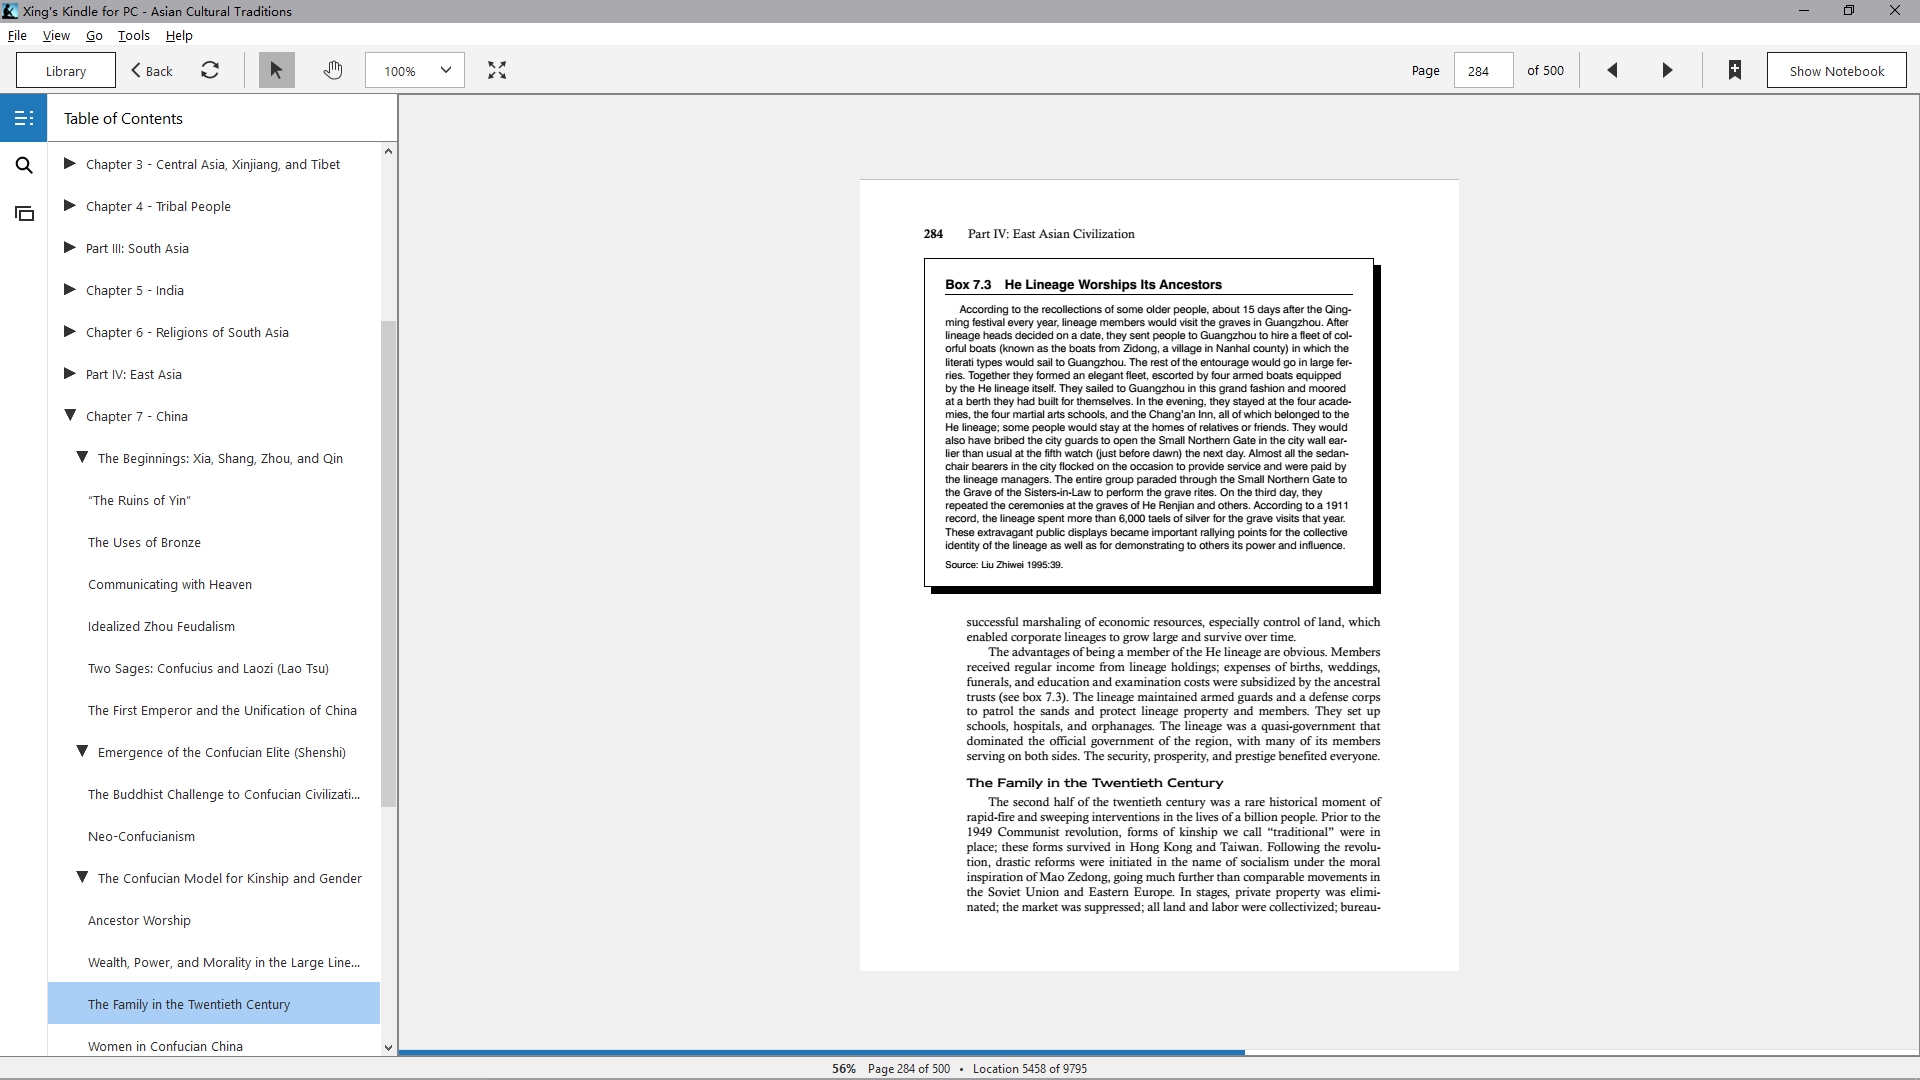Jump to "The Ruins of Yin" section
This screenshot has height=1080, width=1920.
(x=139, y=500)
